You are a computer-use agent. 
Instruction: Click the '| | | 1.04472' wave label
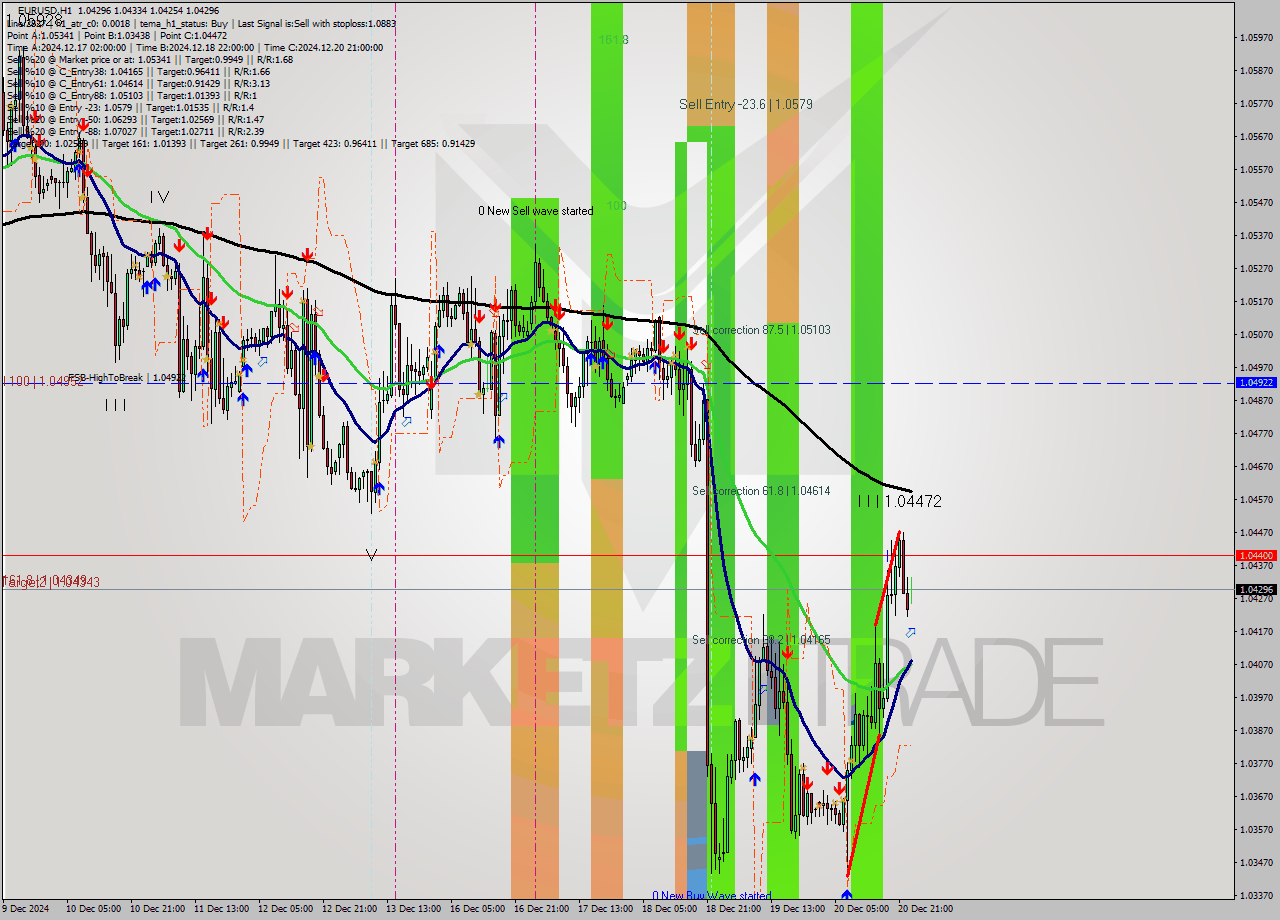pos(899,501)
